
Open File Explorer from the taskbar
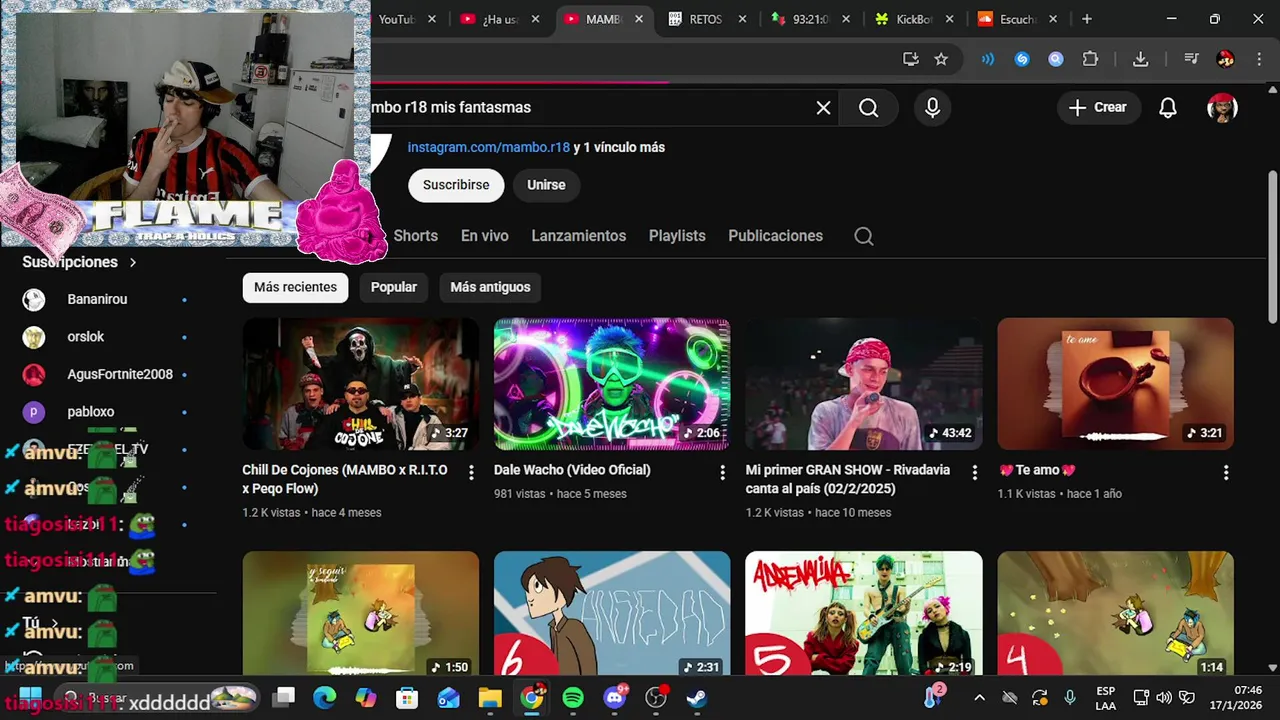point(490,698)
